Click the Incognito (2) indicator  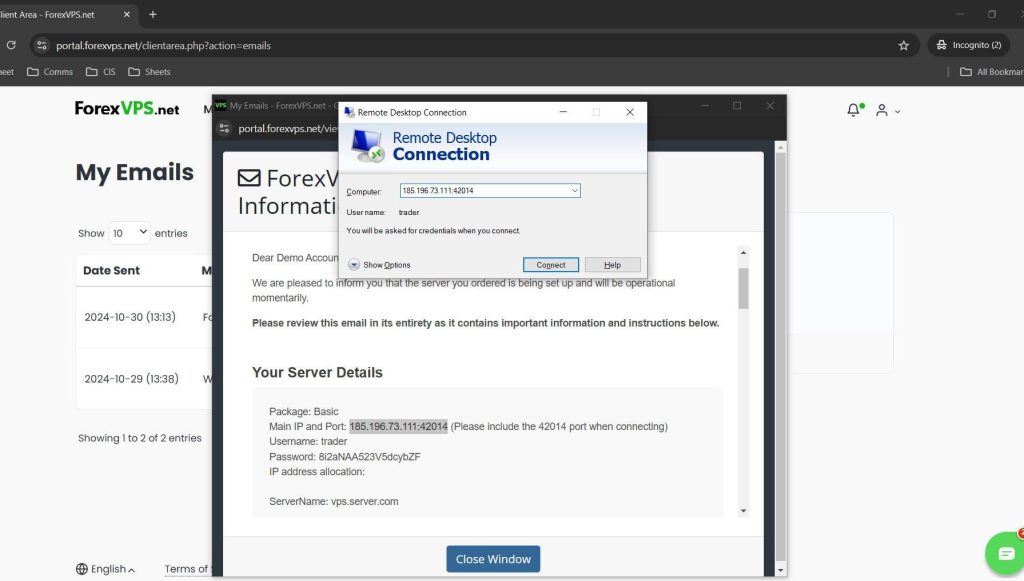[968, 45]
